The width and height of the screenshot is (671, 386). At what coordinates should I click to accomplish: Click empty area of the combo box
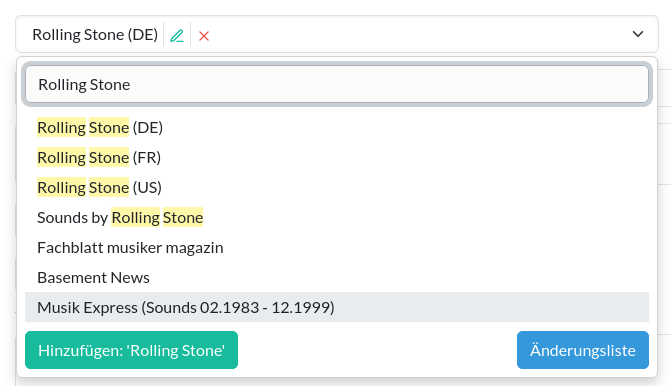coord(419,34)
